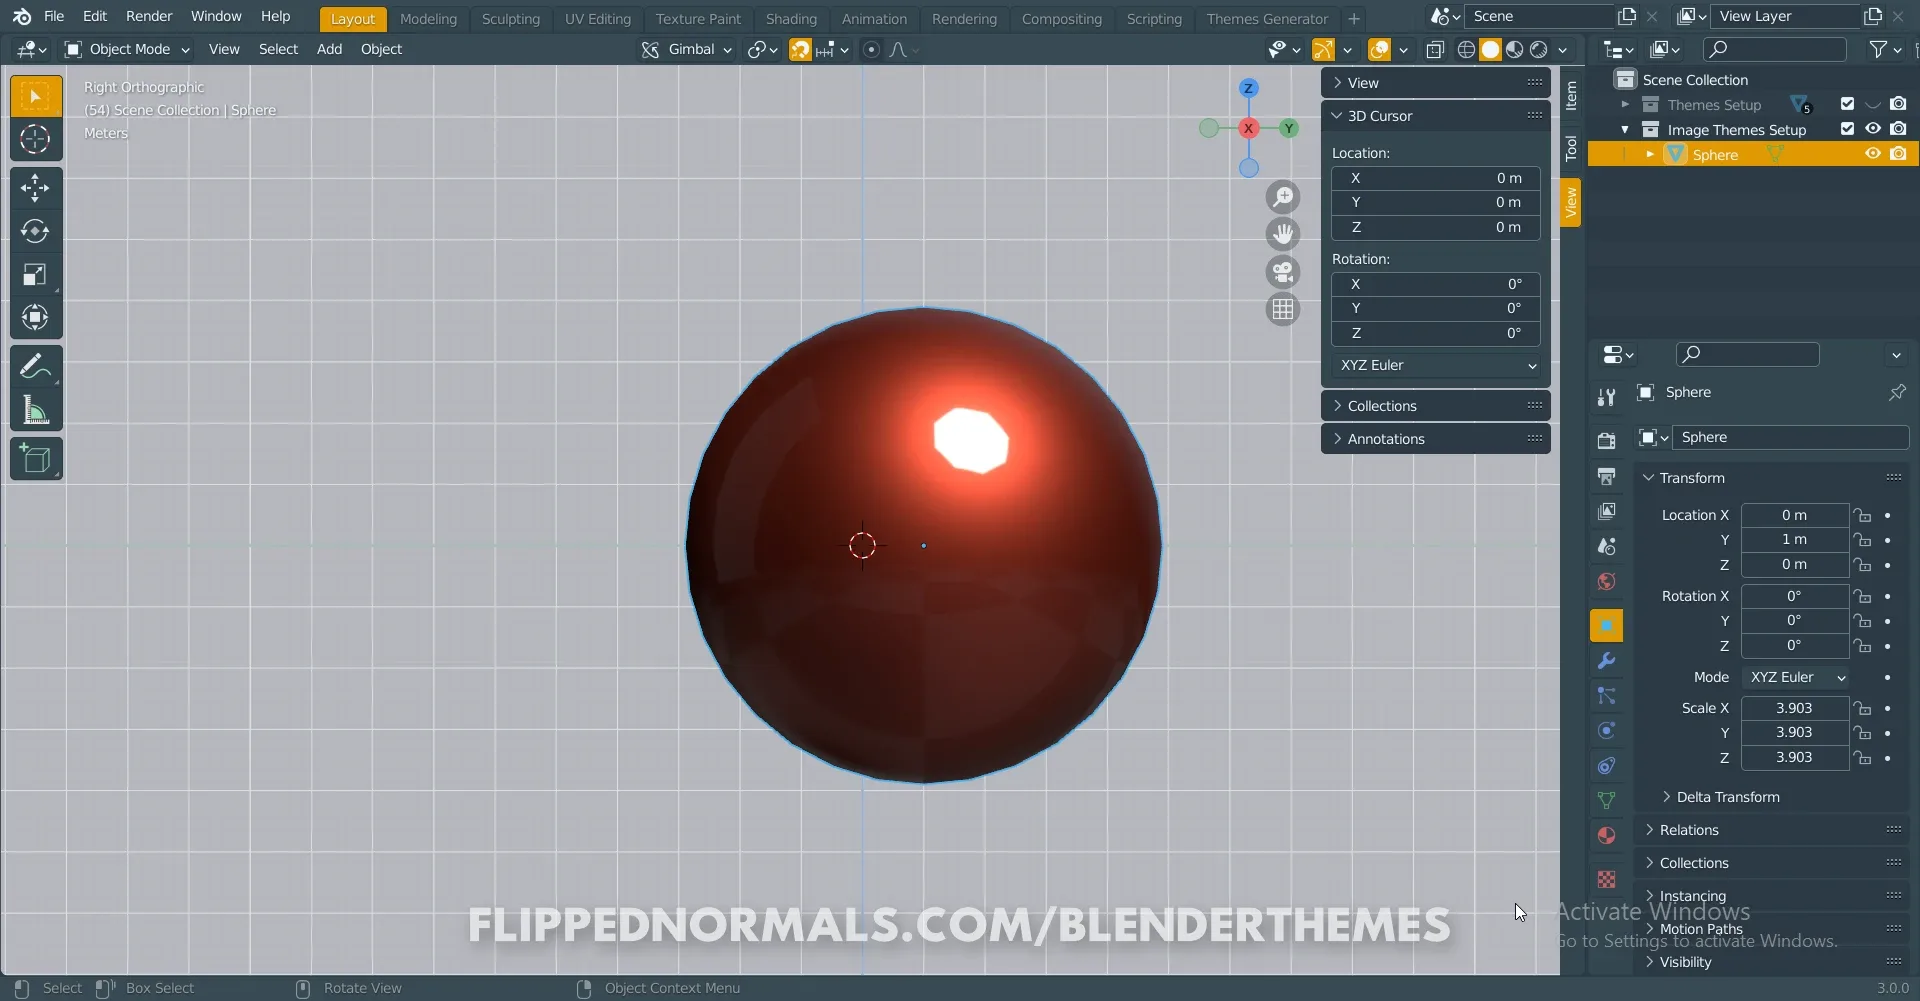Click the Location Y 1 m field

(x=1795, y=540)
